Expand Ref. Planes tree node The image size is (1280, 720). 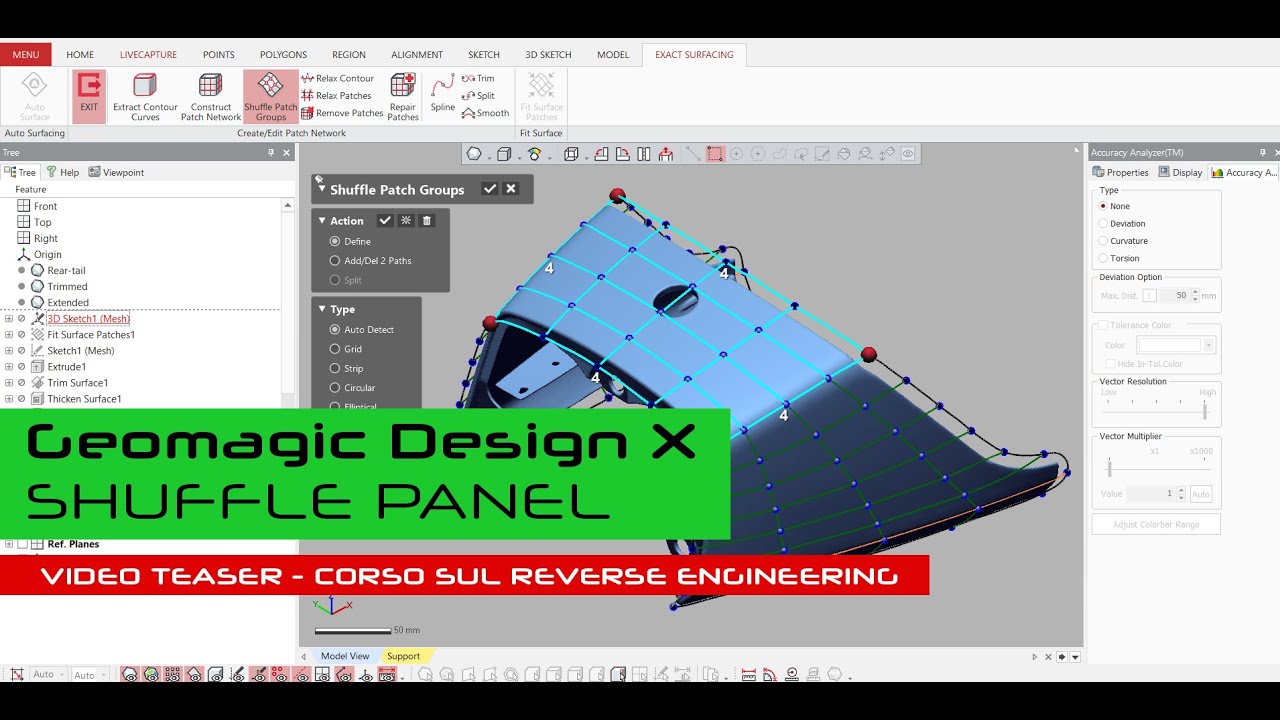(x=9, y=544)
